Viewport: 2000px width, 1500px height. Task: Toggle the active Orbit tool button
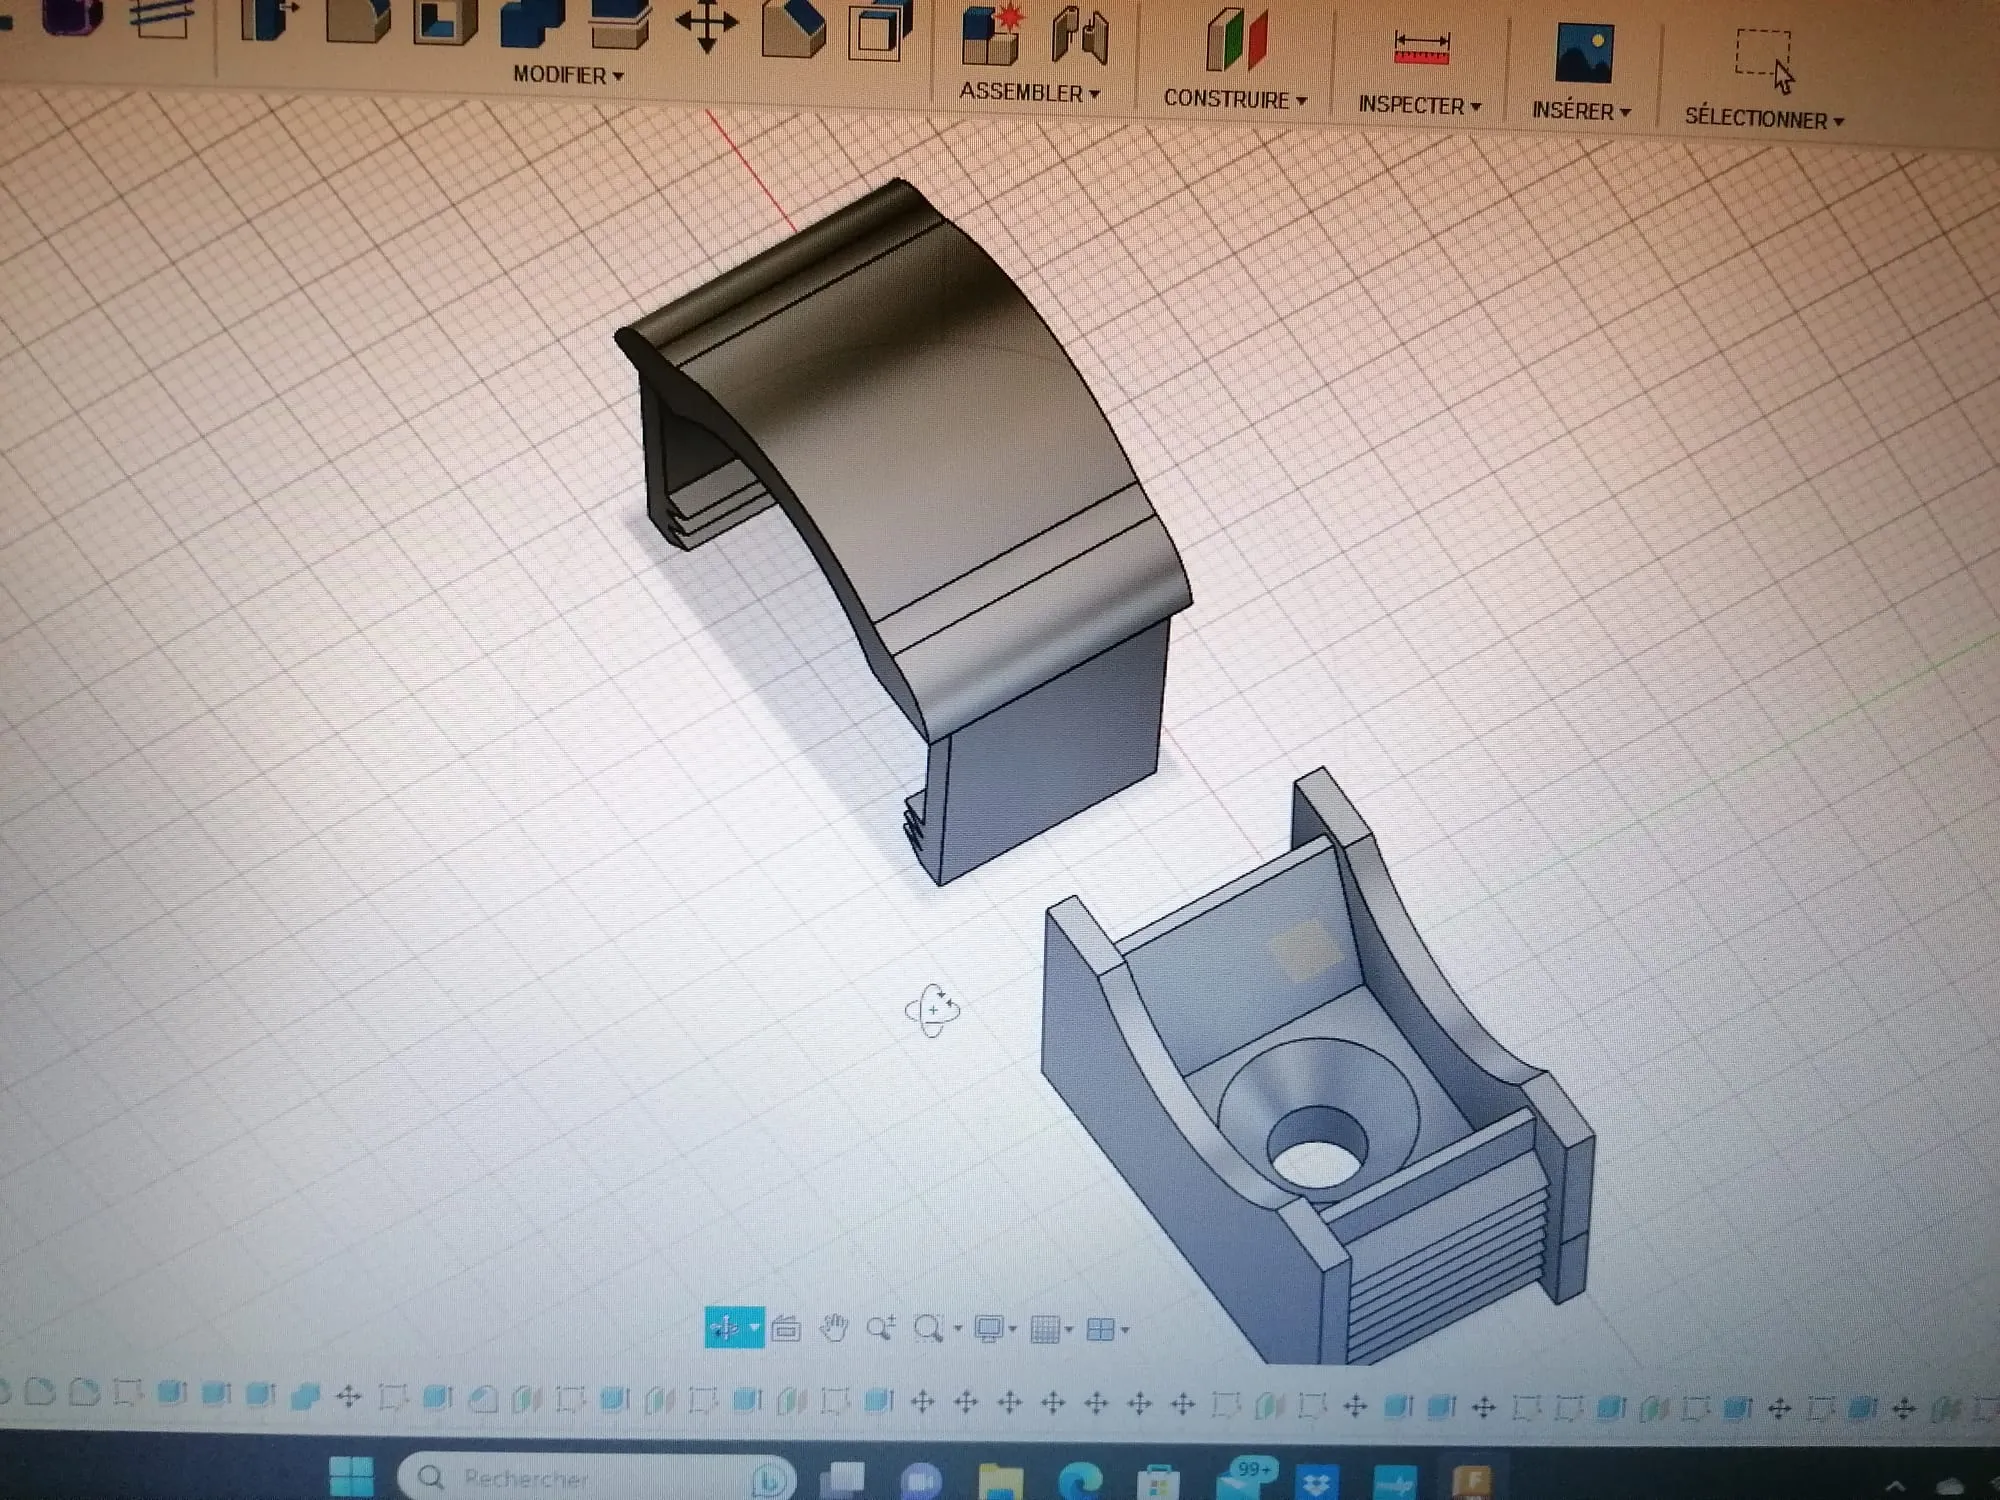click(x=724, y=1328)
